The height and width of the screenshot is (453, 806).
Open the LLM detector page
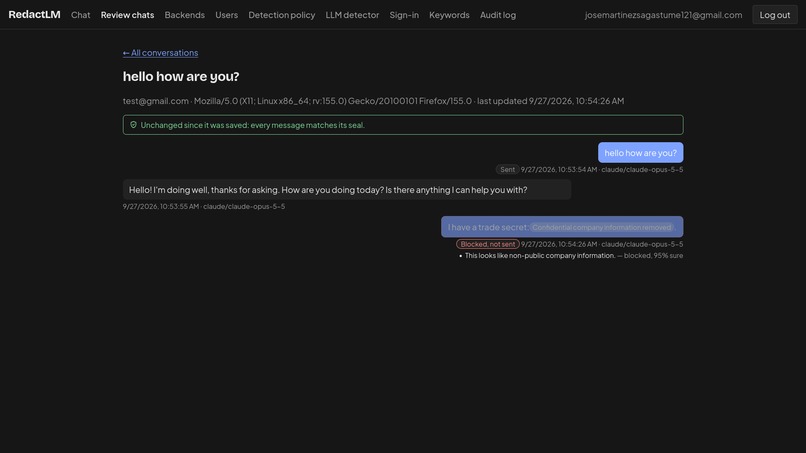pyautogui.click(x=352, y=15)
